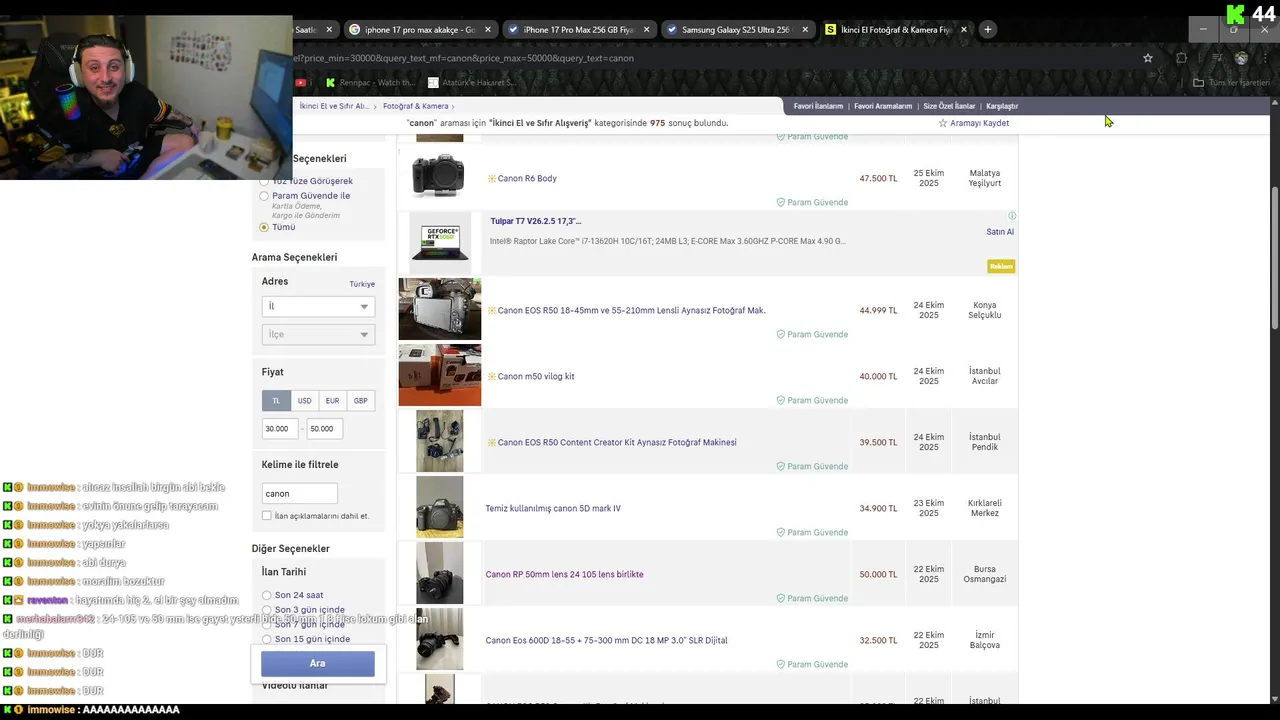Click the highlight badge beside Canon R6 Body
The width and height of the screenshot is (1280, 720).
tap(492, 178)
